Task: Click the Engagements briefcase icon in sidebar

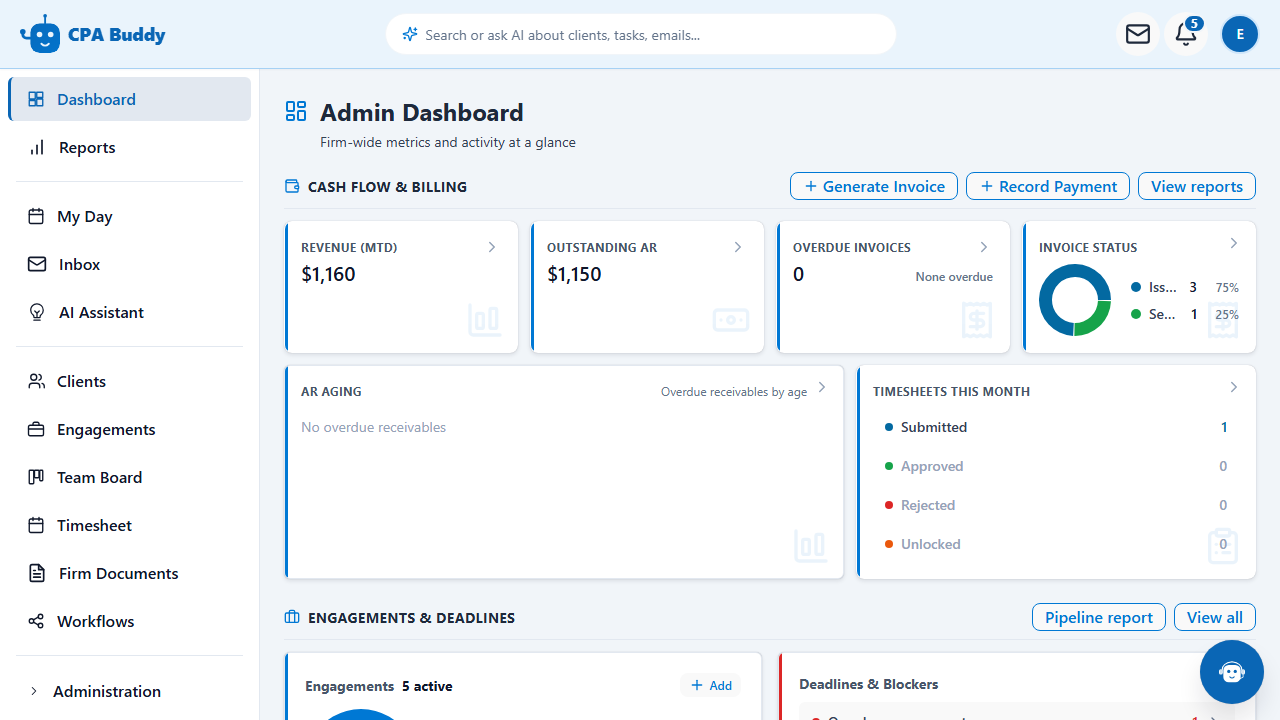Action: point(36,429)
